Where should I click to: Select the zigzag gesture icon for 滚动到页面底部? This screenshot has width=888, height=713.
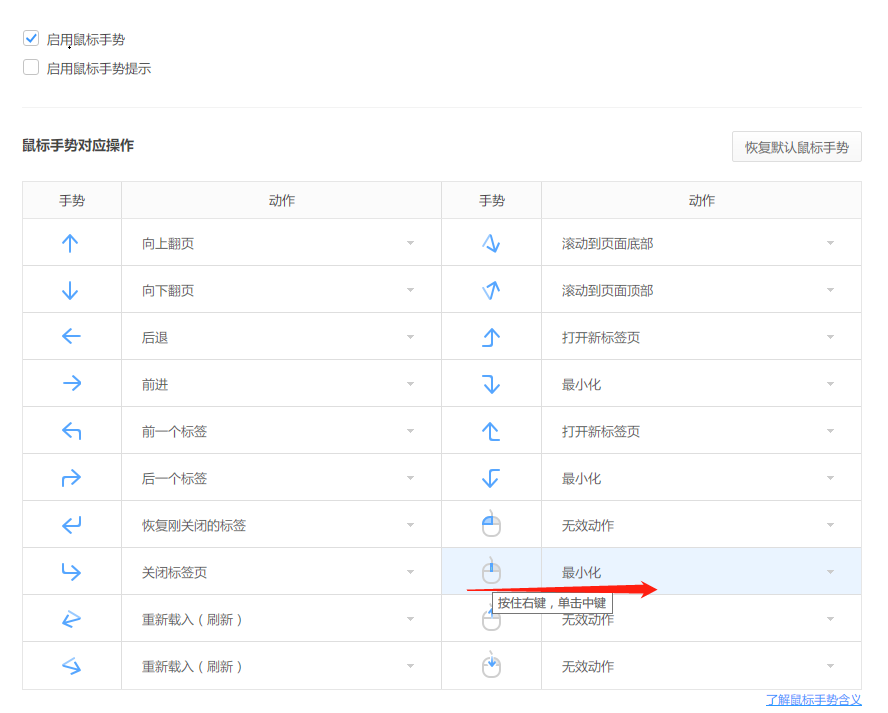coord(490,243)
